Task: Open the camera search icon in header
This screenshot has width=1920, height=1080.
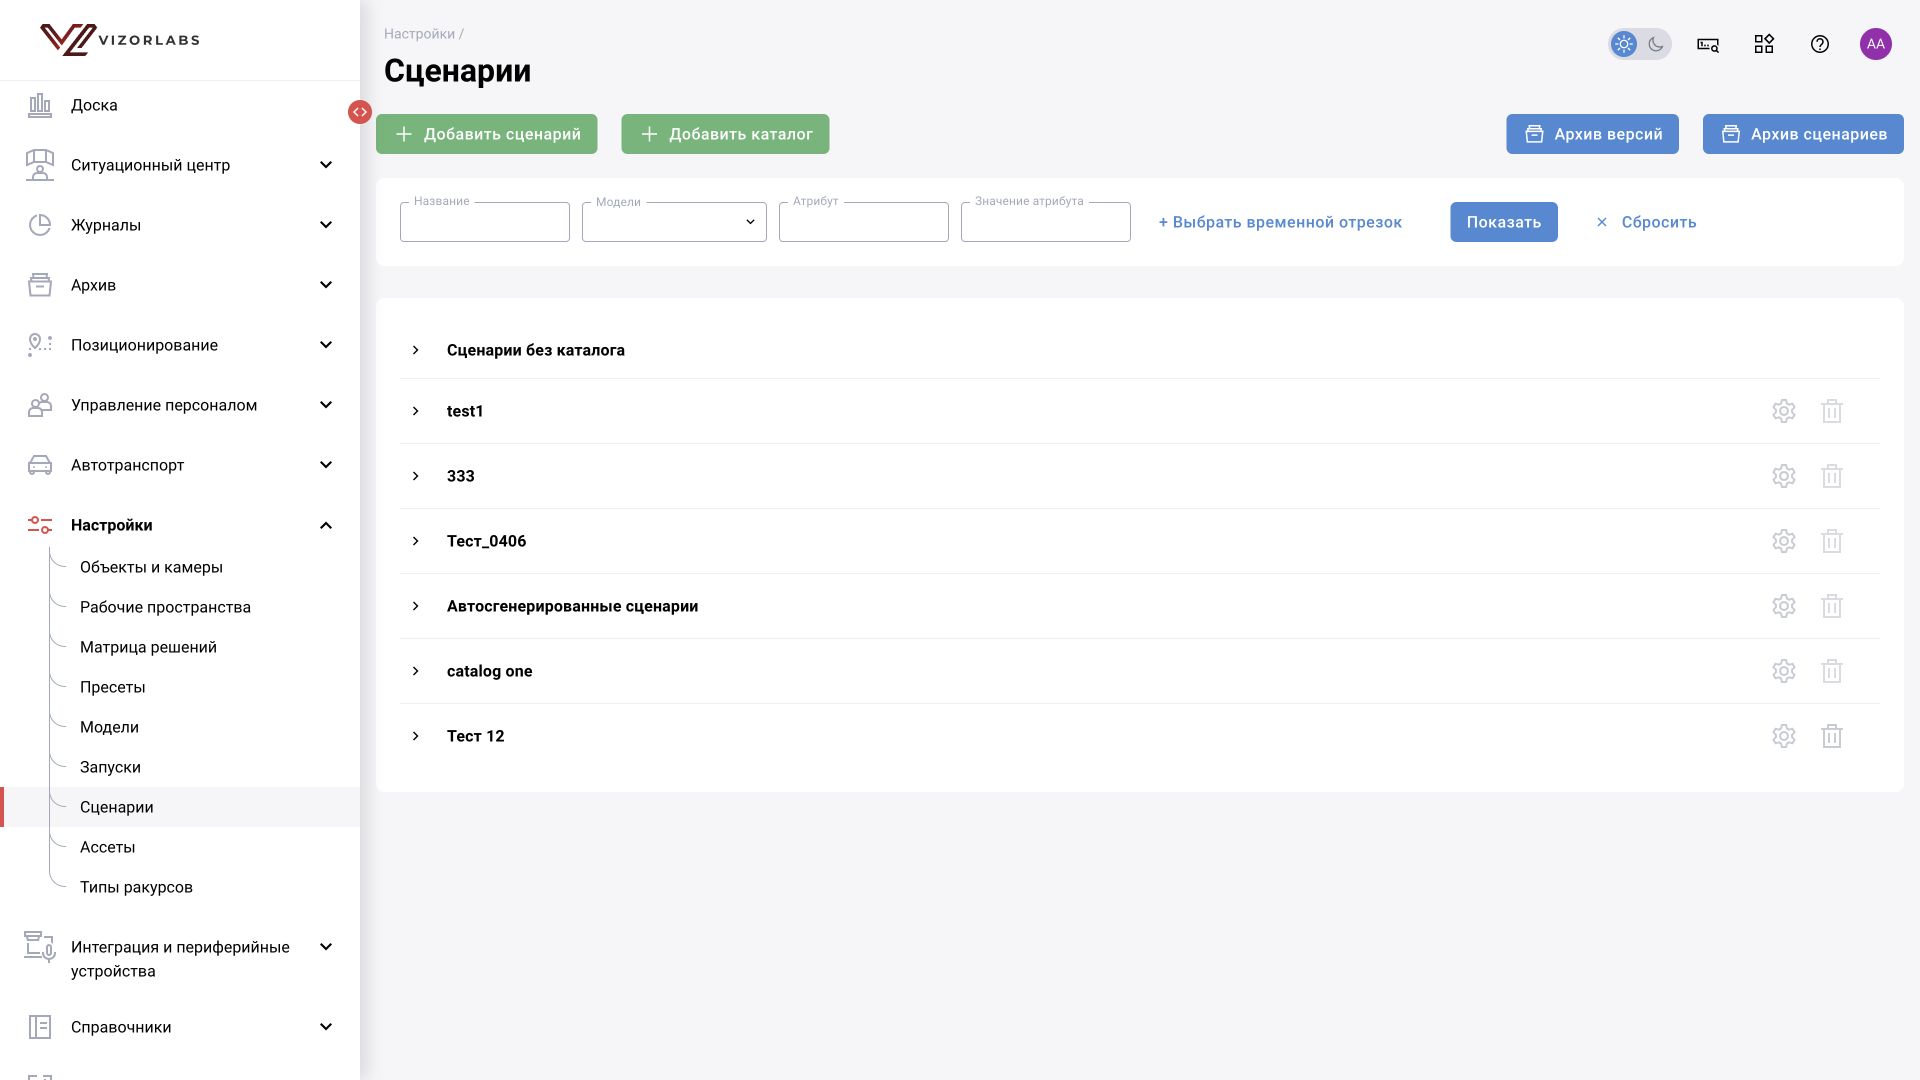Action: pyautogui.click(x=1708, y=44)
